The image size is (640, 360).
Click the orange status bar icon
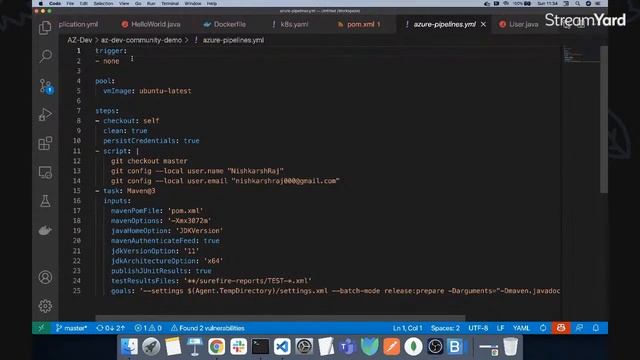(561, 328)
